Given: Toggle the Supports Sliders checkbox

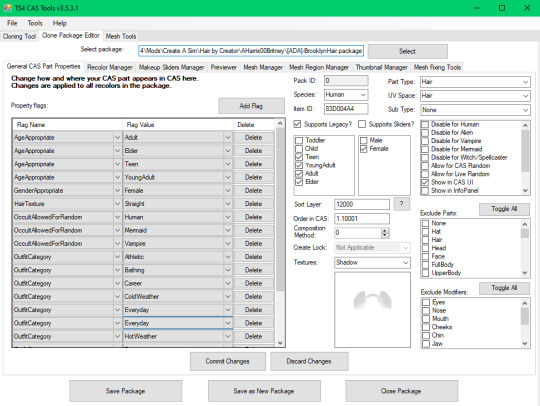Looking at the screenshot, I should (362, 124).
